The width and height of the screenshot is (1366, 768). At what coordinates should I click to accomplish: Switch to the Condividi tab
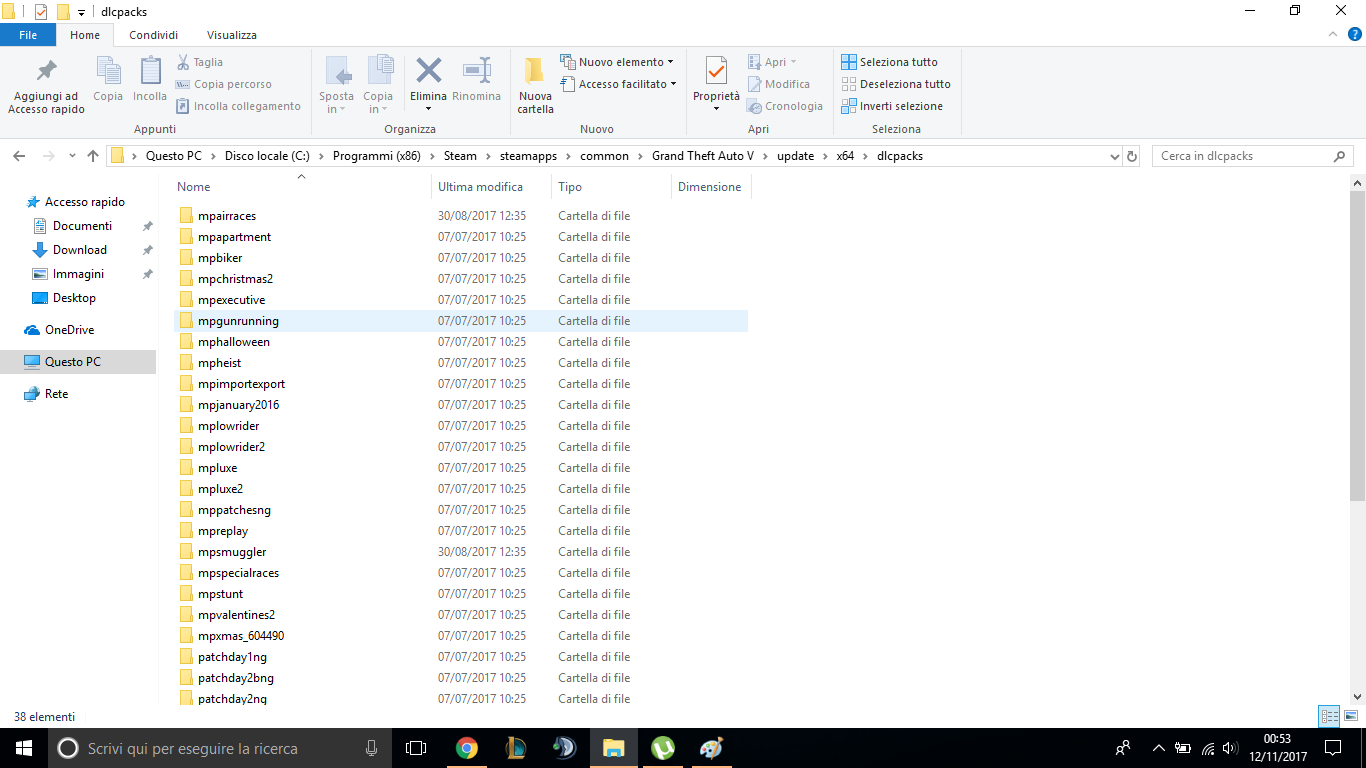pyautogui.click(x=153, y=35)
